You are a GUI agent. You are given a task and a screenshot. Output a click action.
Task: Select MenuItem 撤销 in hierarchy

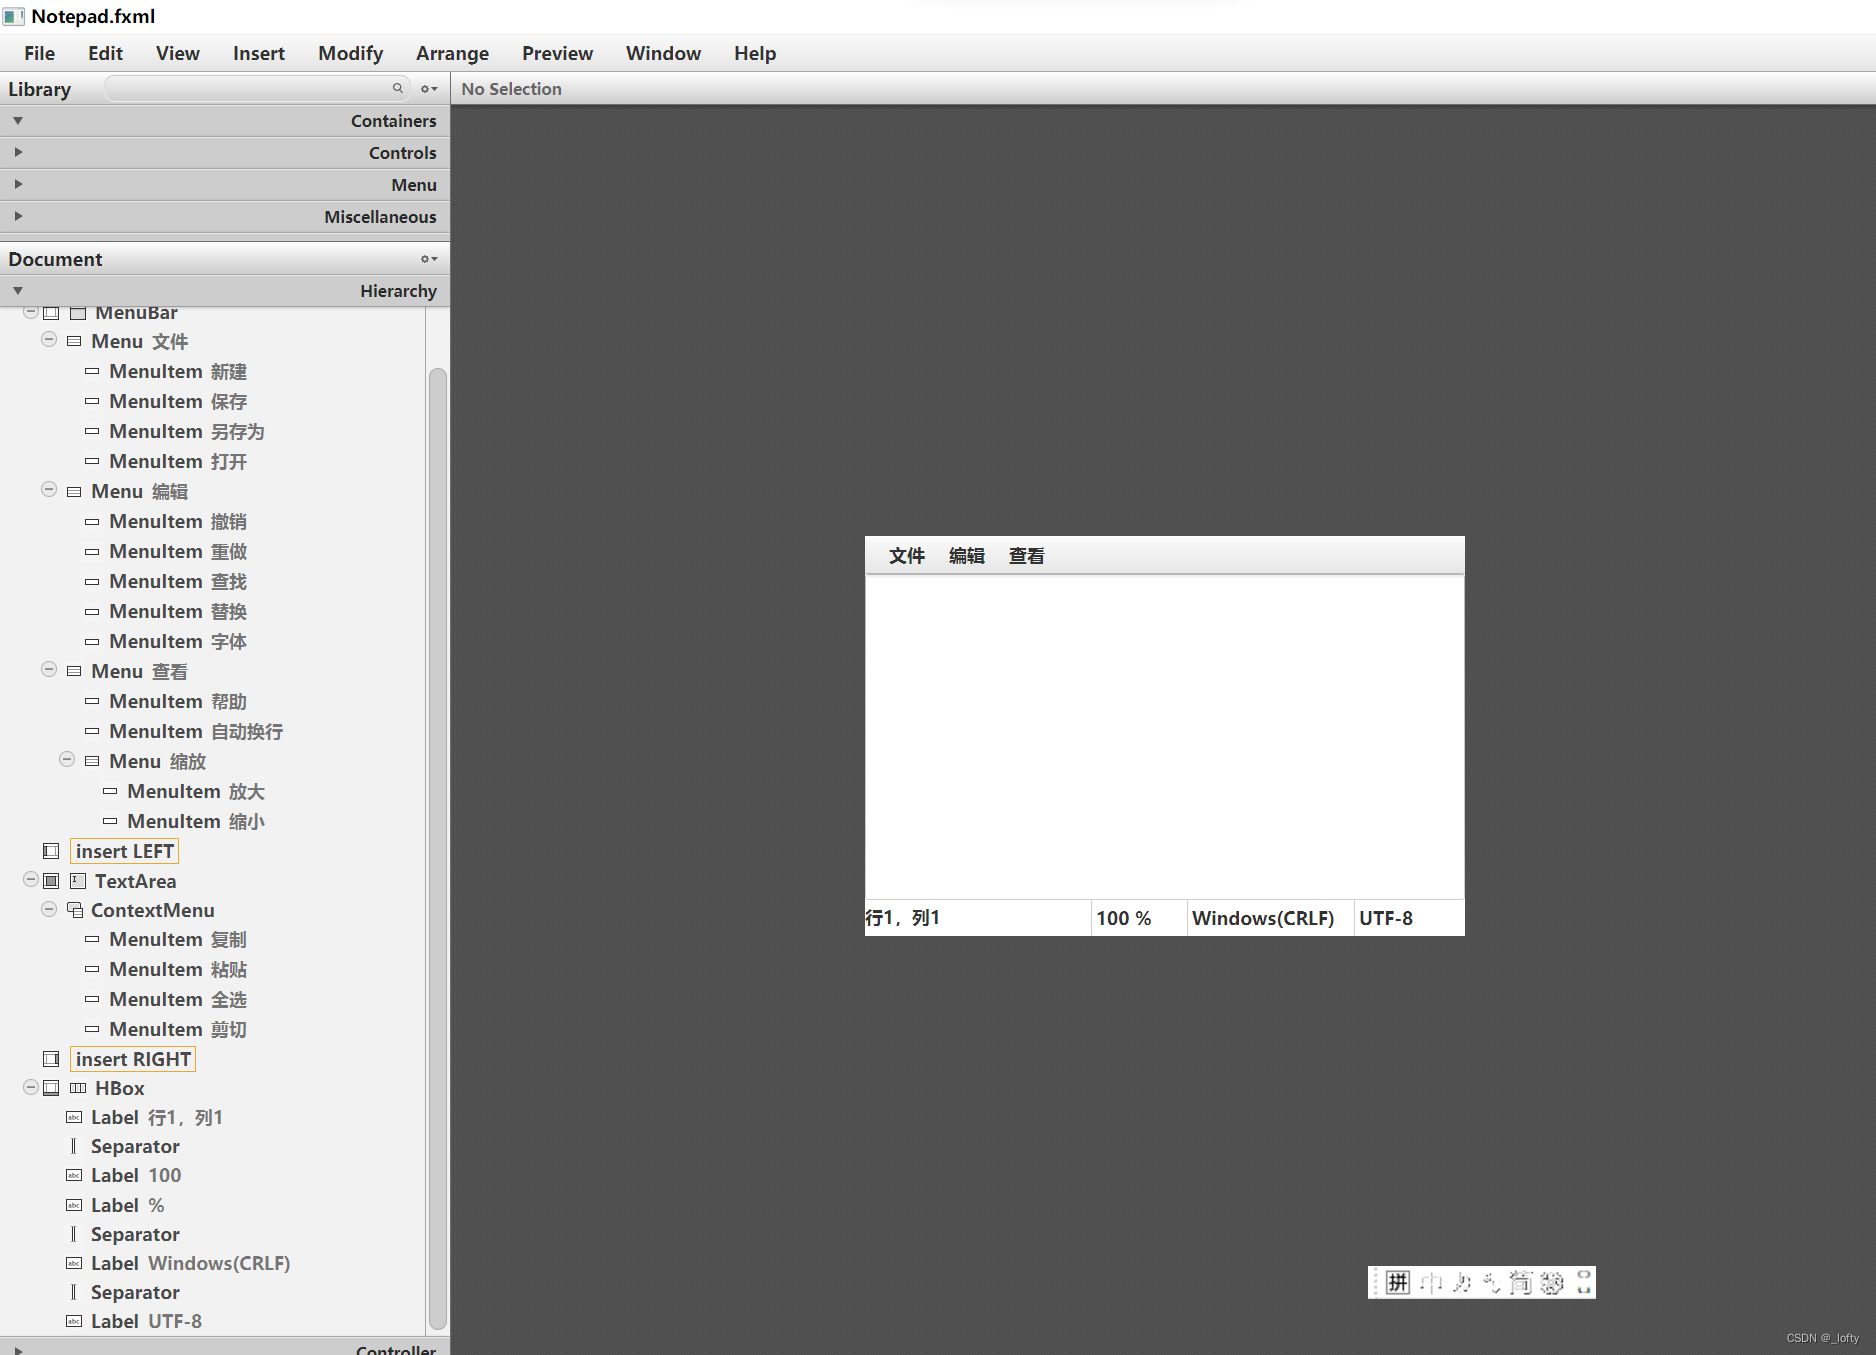tap(178, 521)
